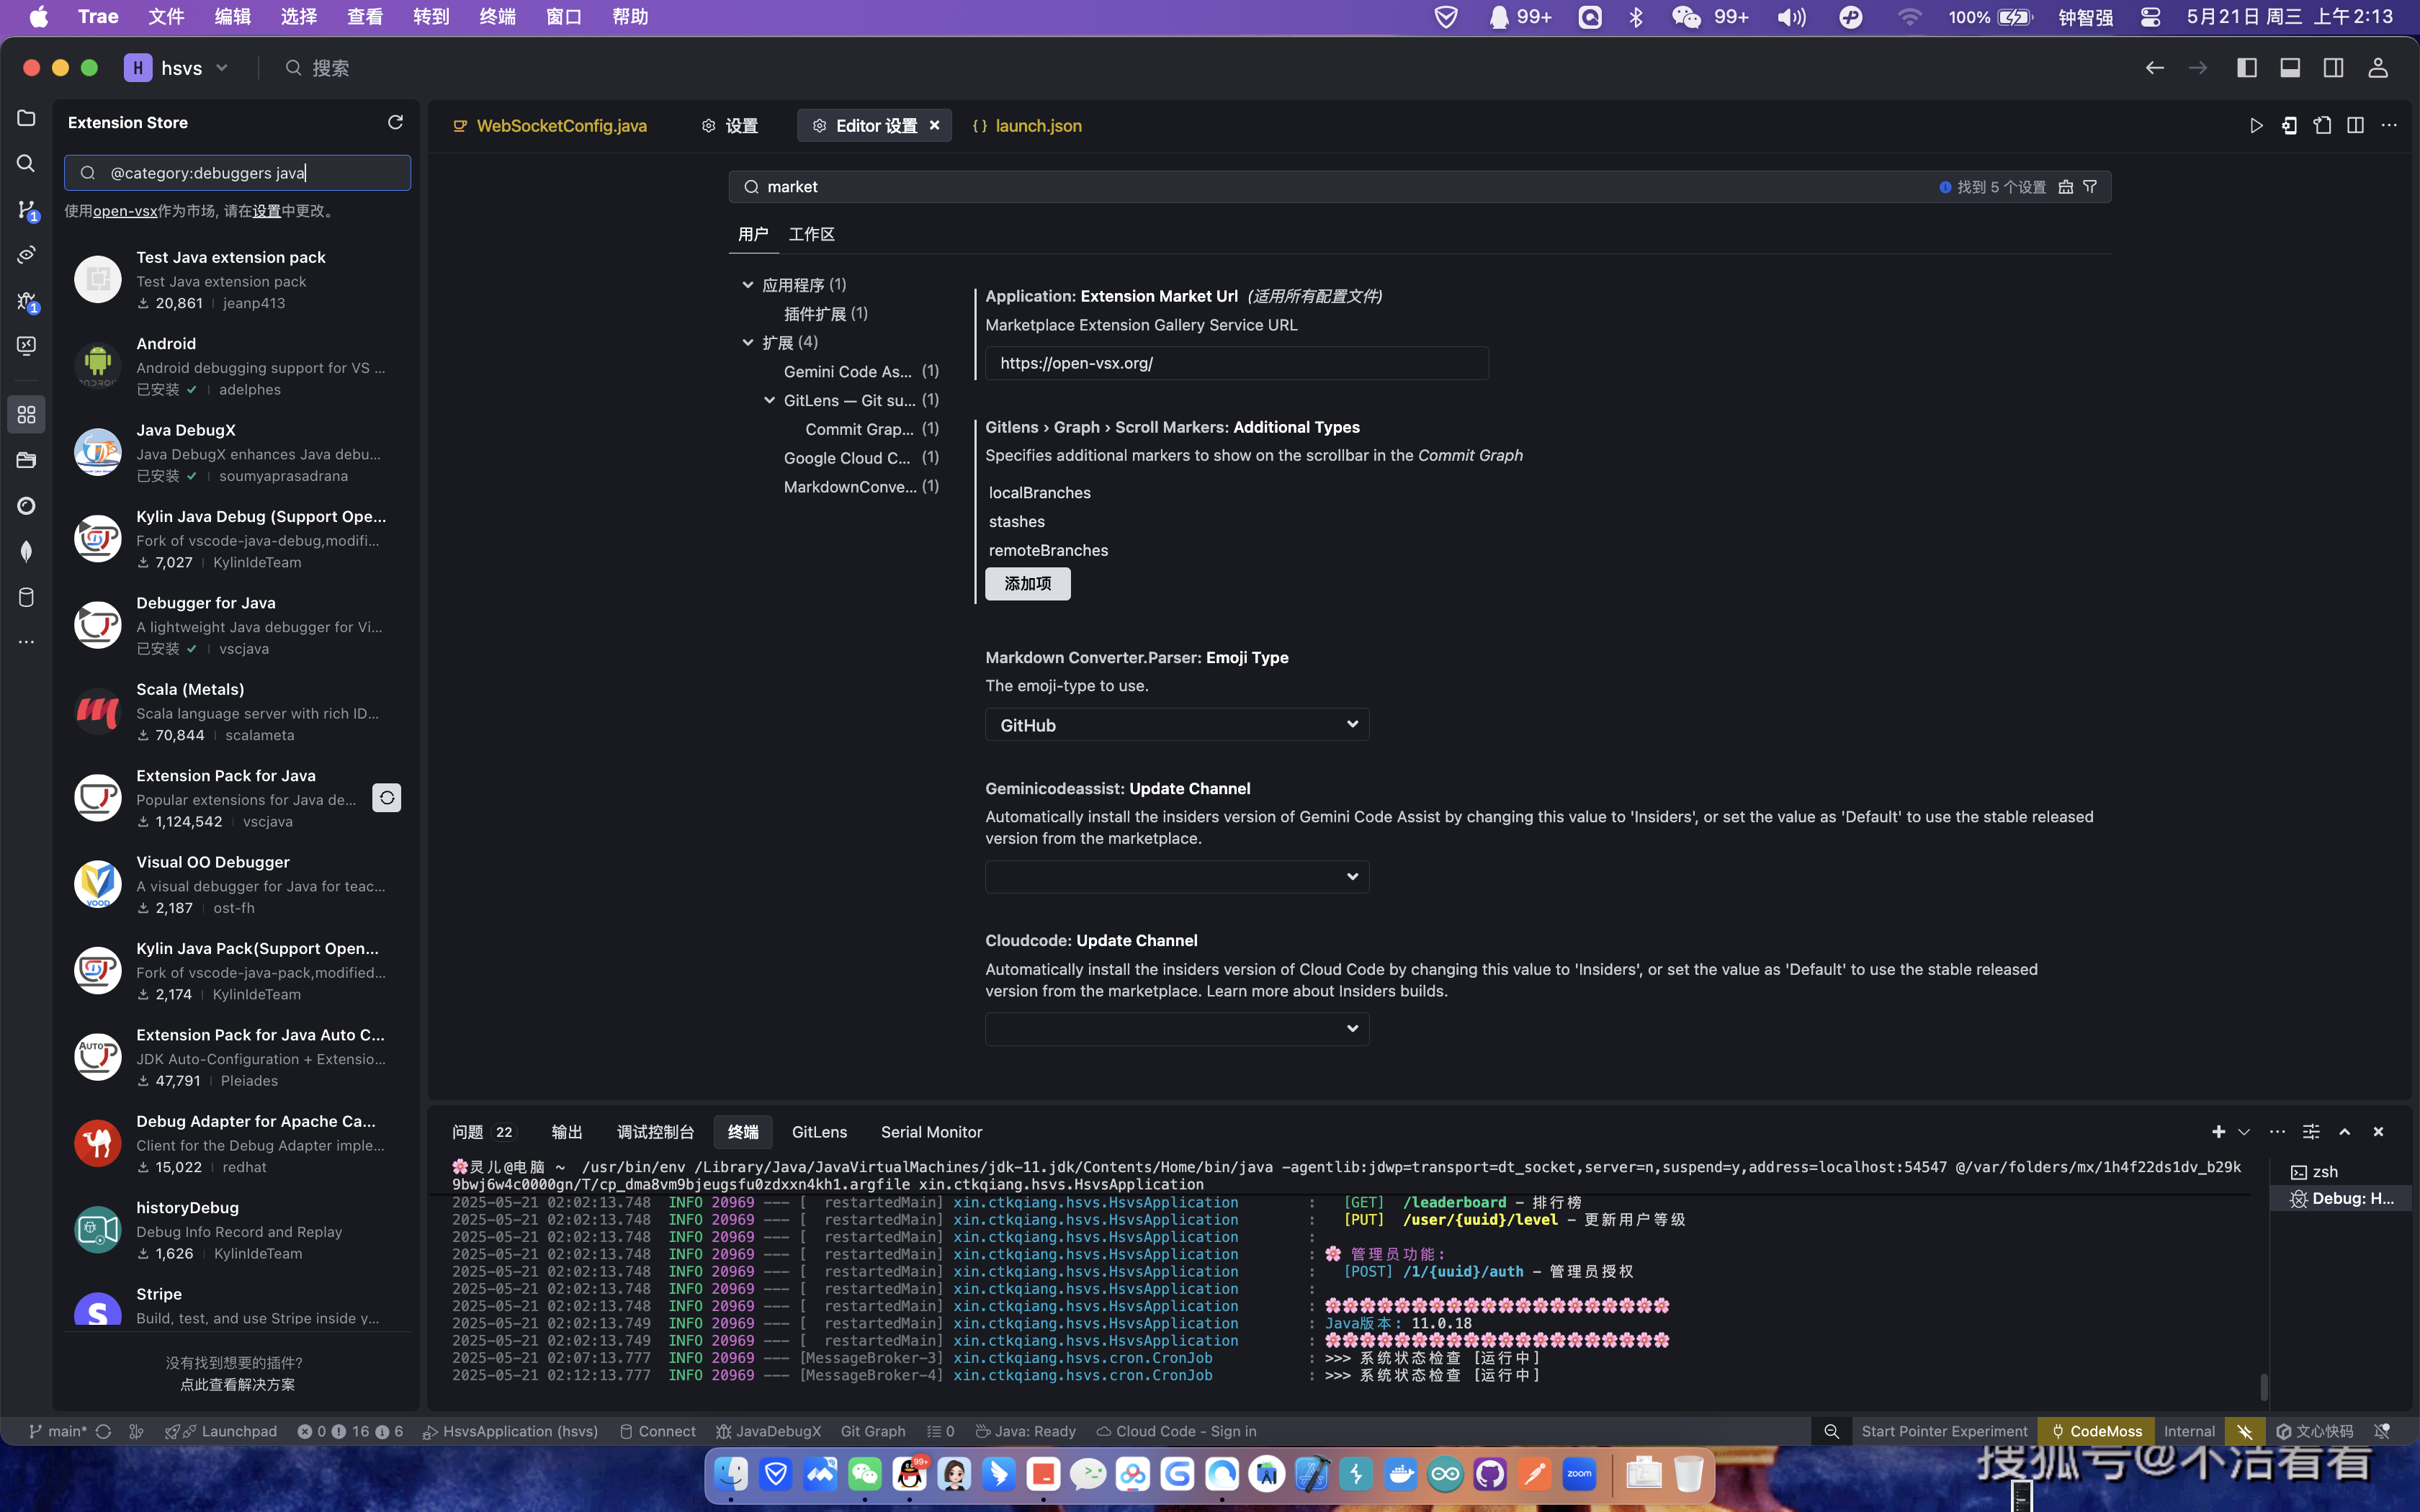
Task: Split the editor using the split icon
Action: (2355, 125)
